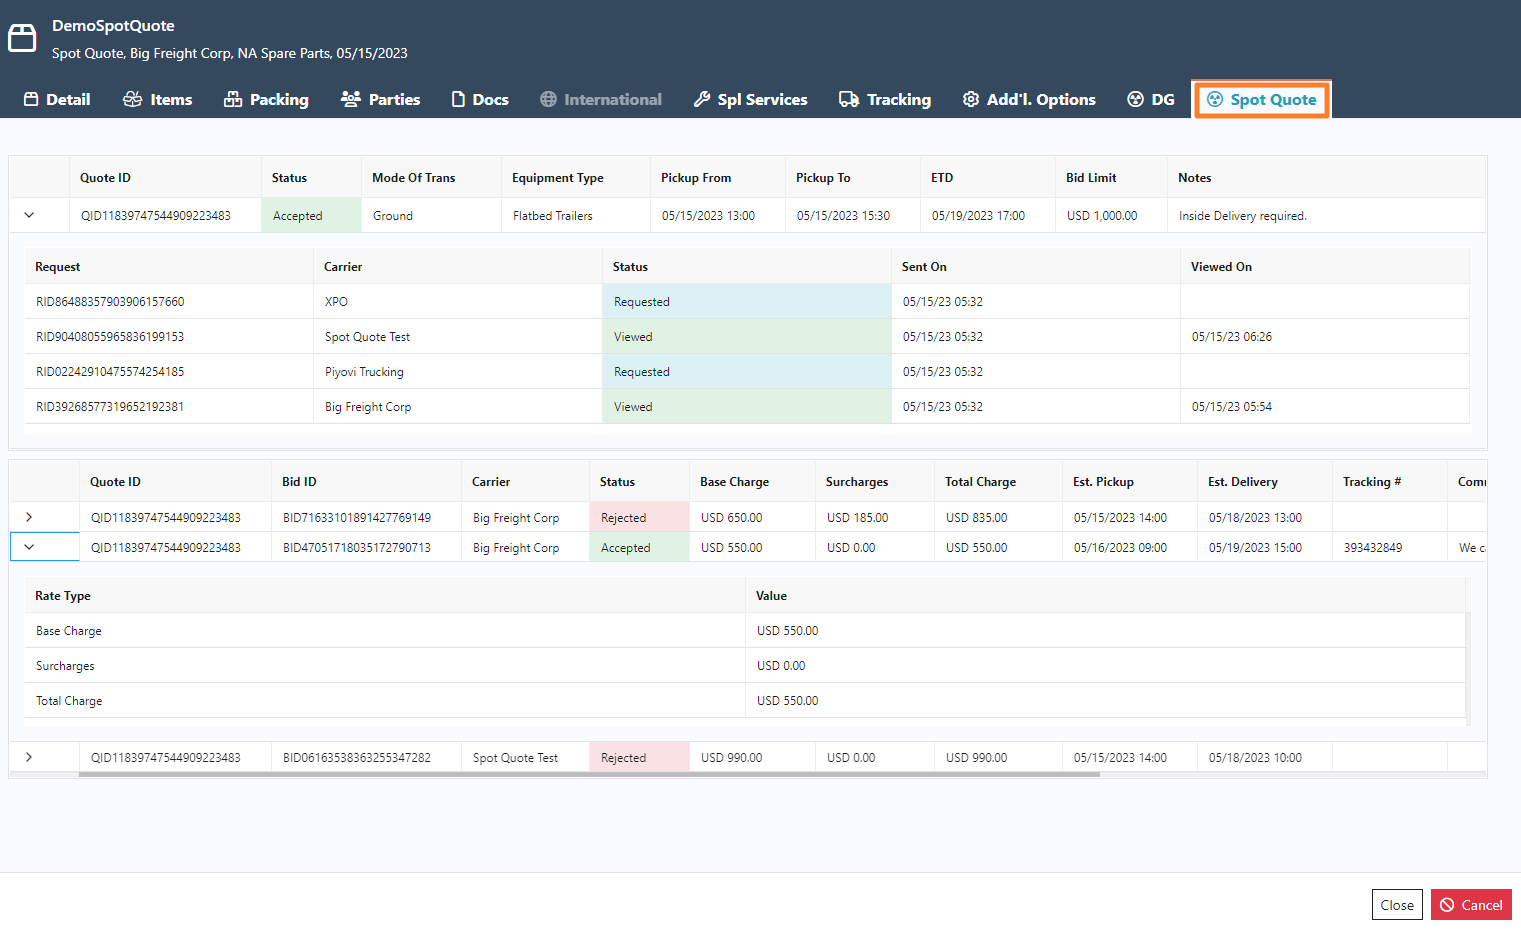The image size is (1521, 932).
Task: Switch to the Docs tab
Action: pos(480,99)
